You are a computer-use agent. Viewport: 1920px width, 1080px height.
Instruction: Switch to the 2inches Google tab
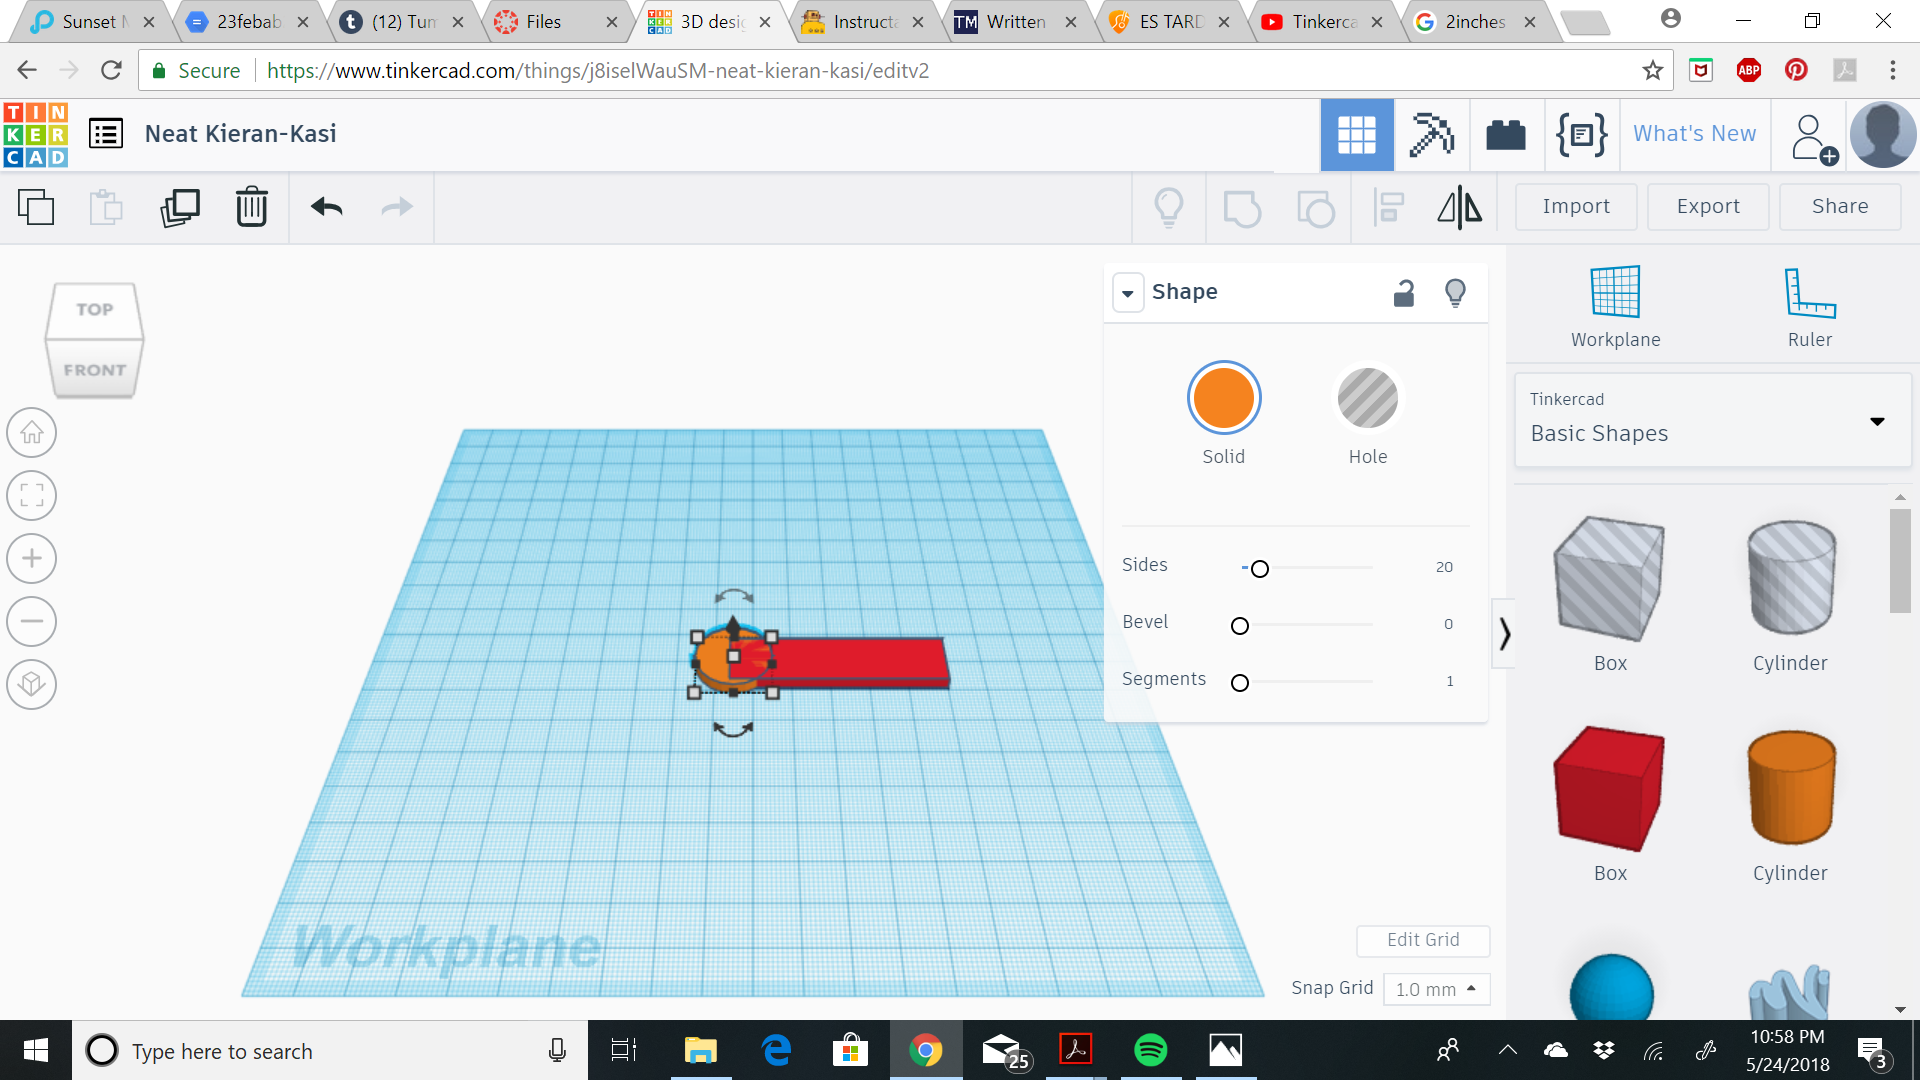pyautogui.click(x=1476, y=21)
